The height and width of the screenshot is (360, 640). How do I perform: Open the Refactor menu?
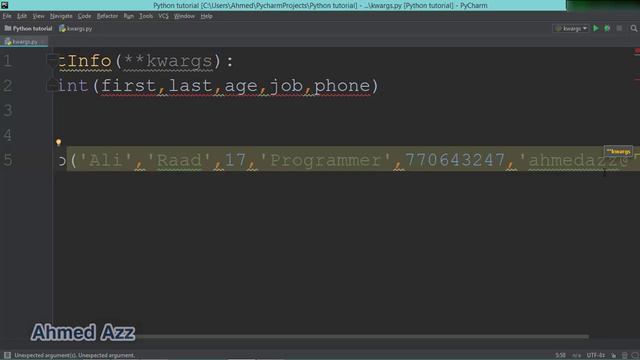[x=107, y=16]
